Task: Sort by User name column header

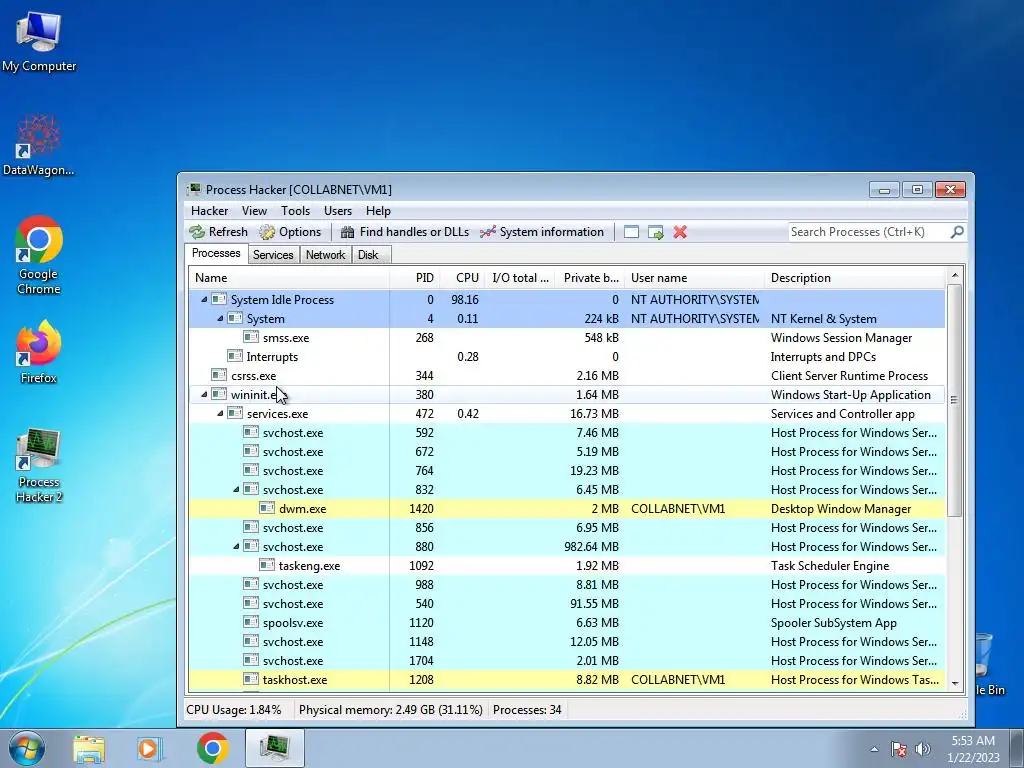Action: click(694, 278)
